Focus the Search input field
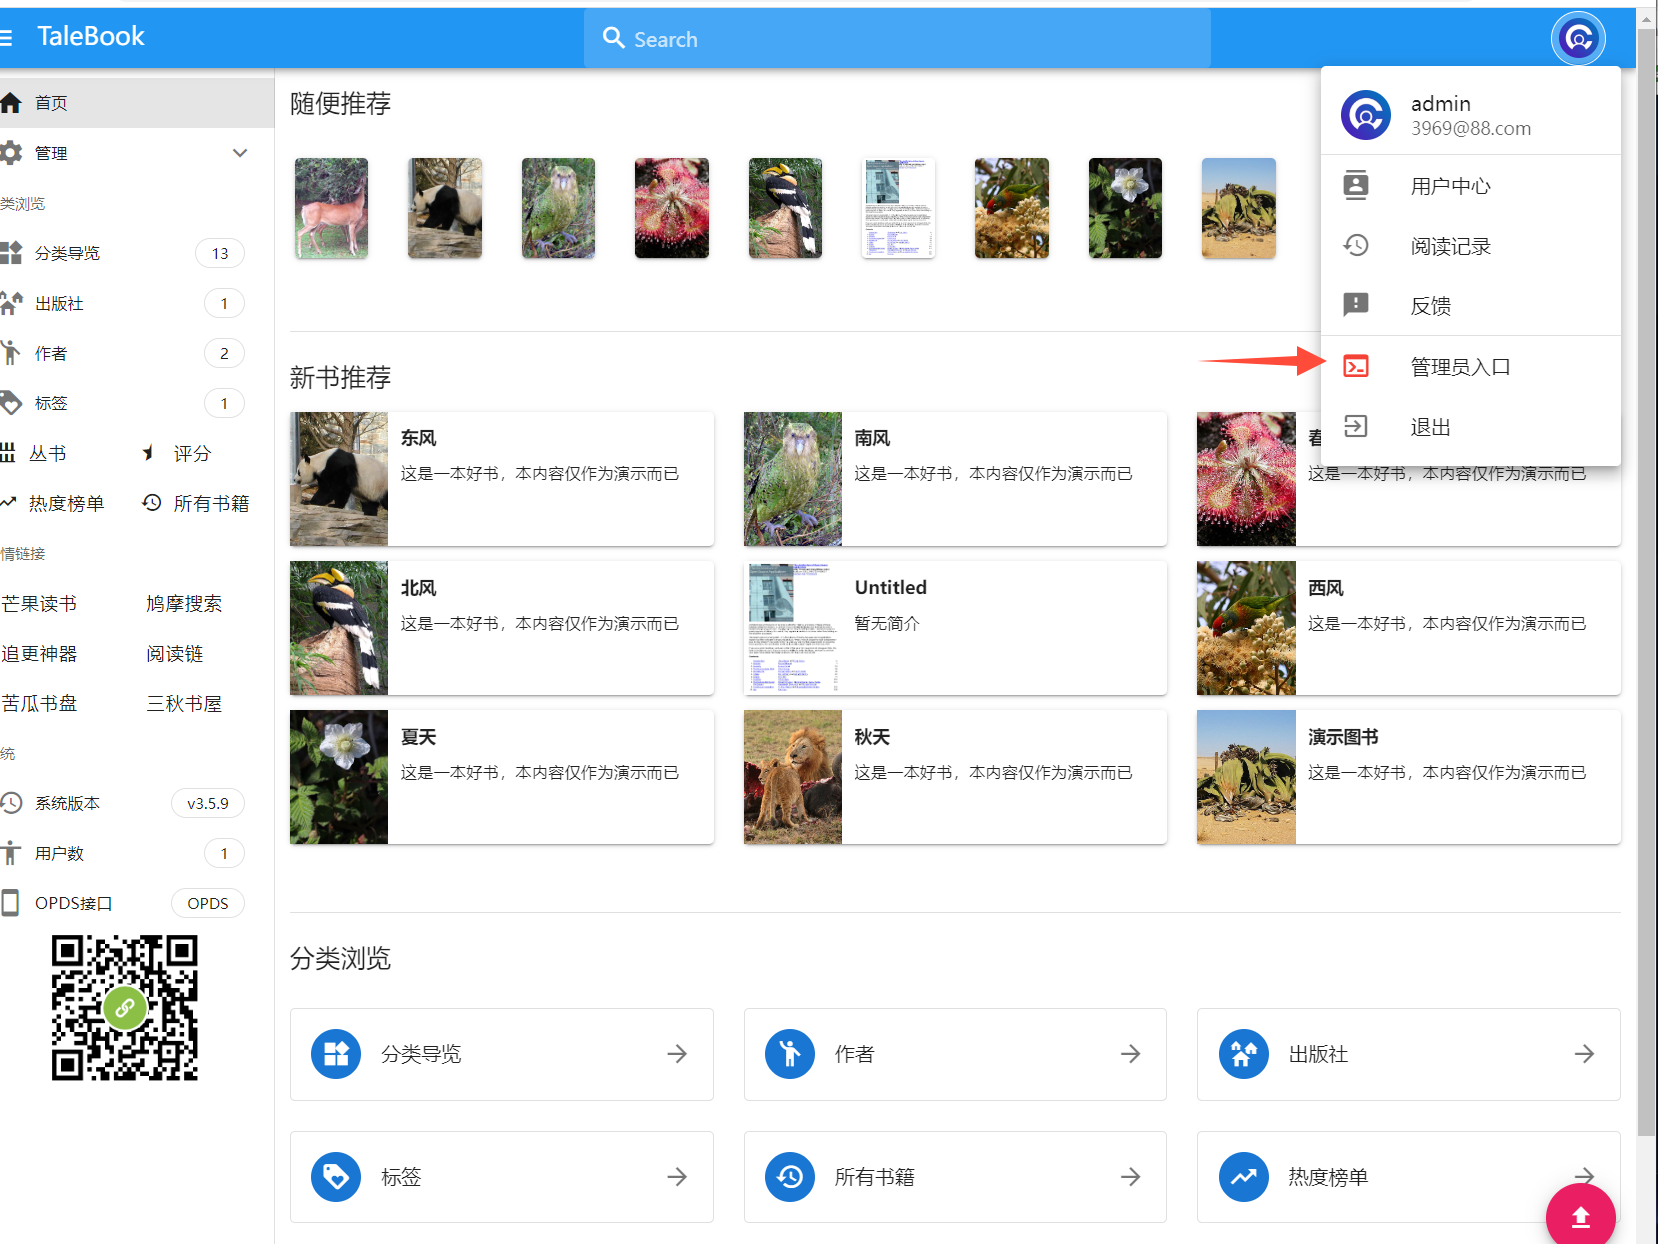1658x1244 pixels. tap(897, 39)
